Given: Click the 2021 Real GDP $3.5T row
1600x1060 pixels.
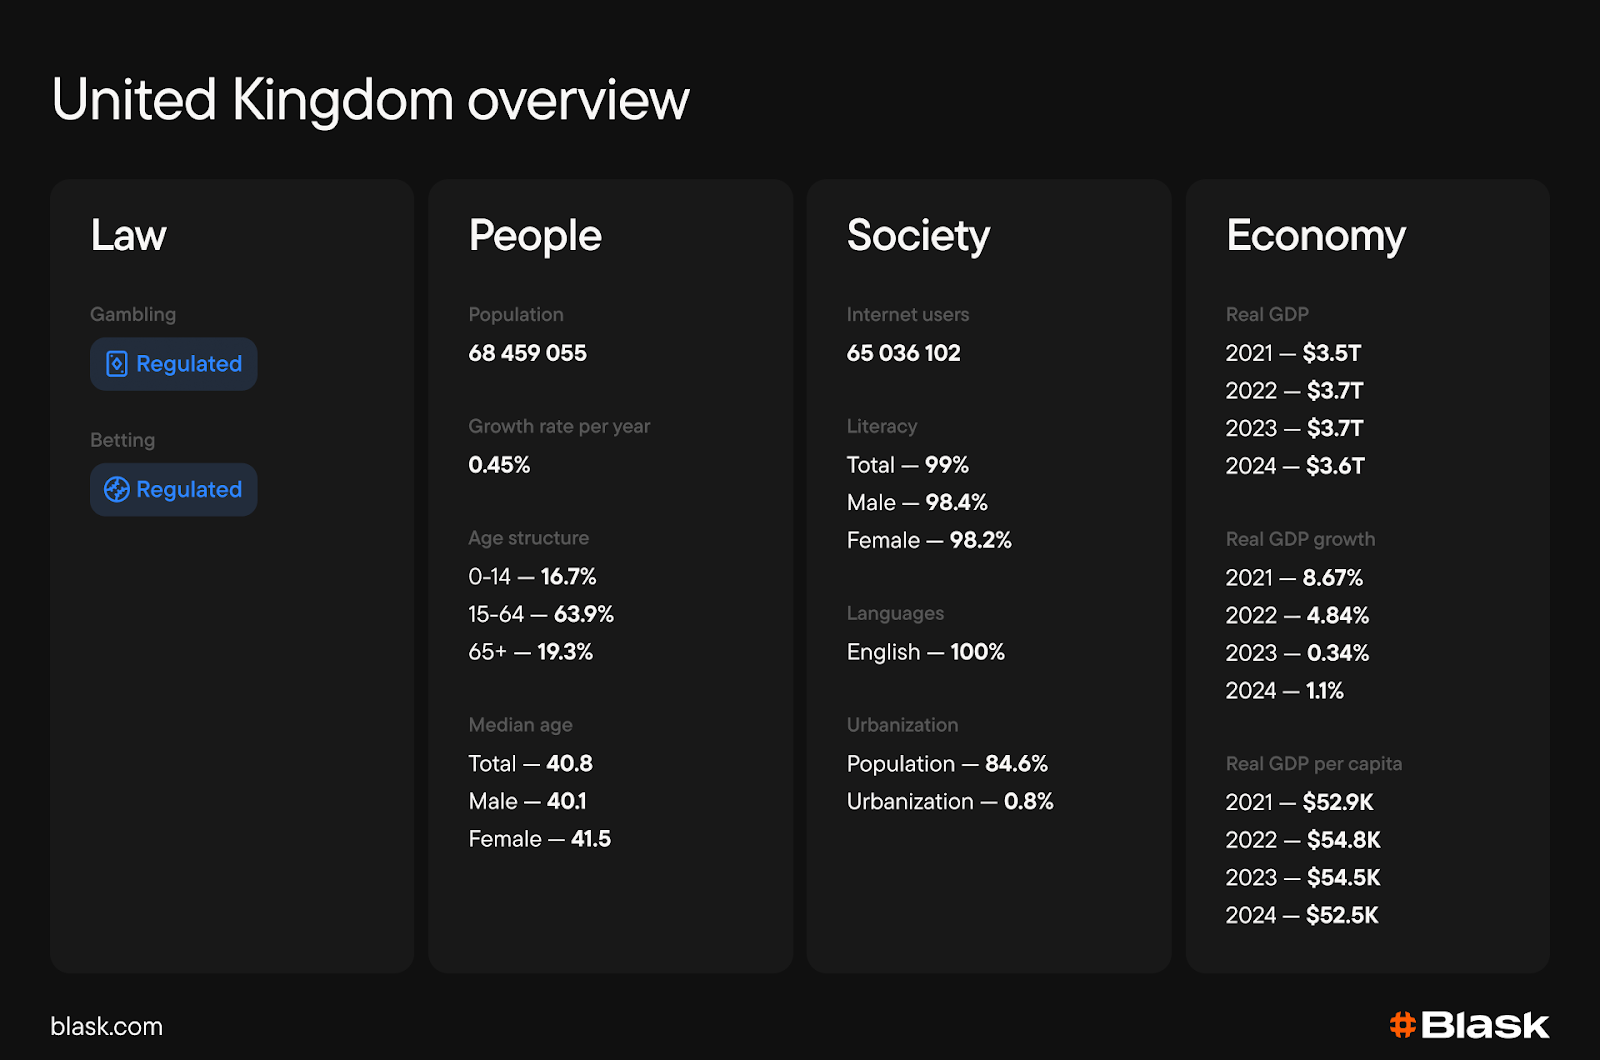Looking at the screenshot, I should click(x=1294, y=353).
